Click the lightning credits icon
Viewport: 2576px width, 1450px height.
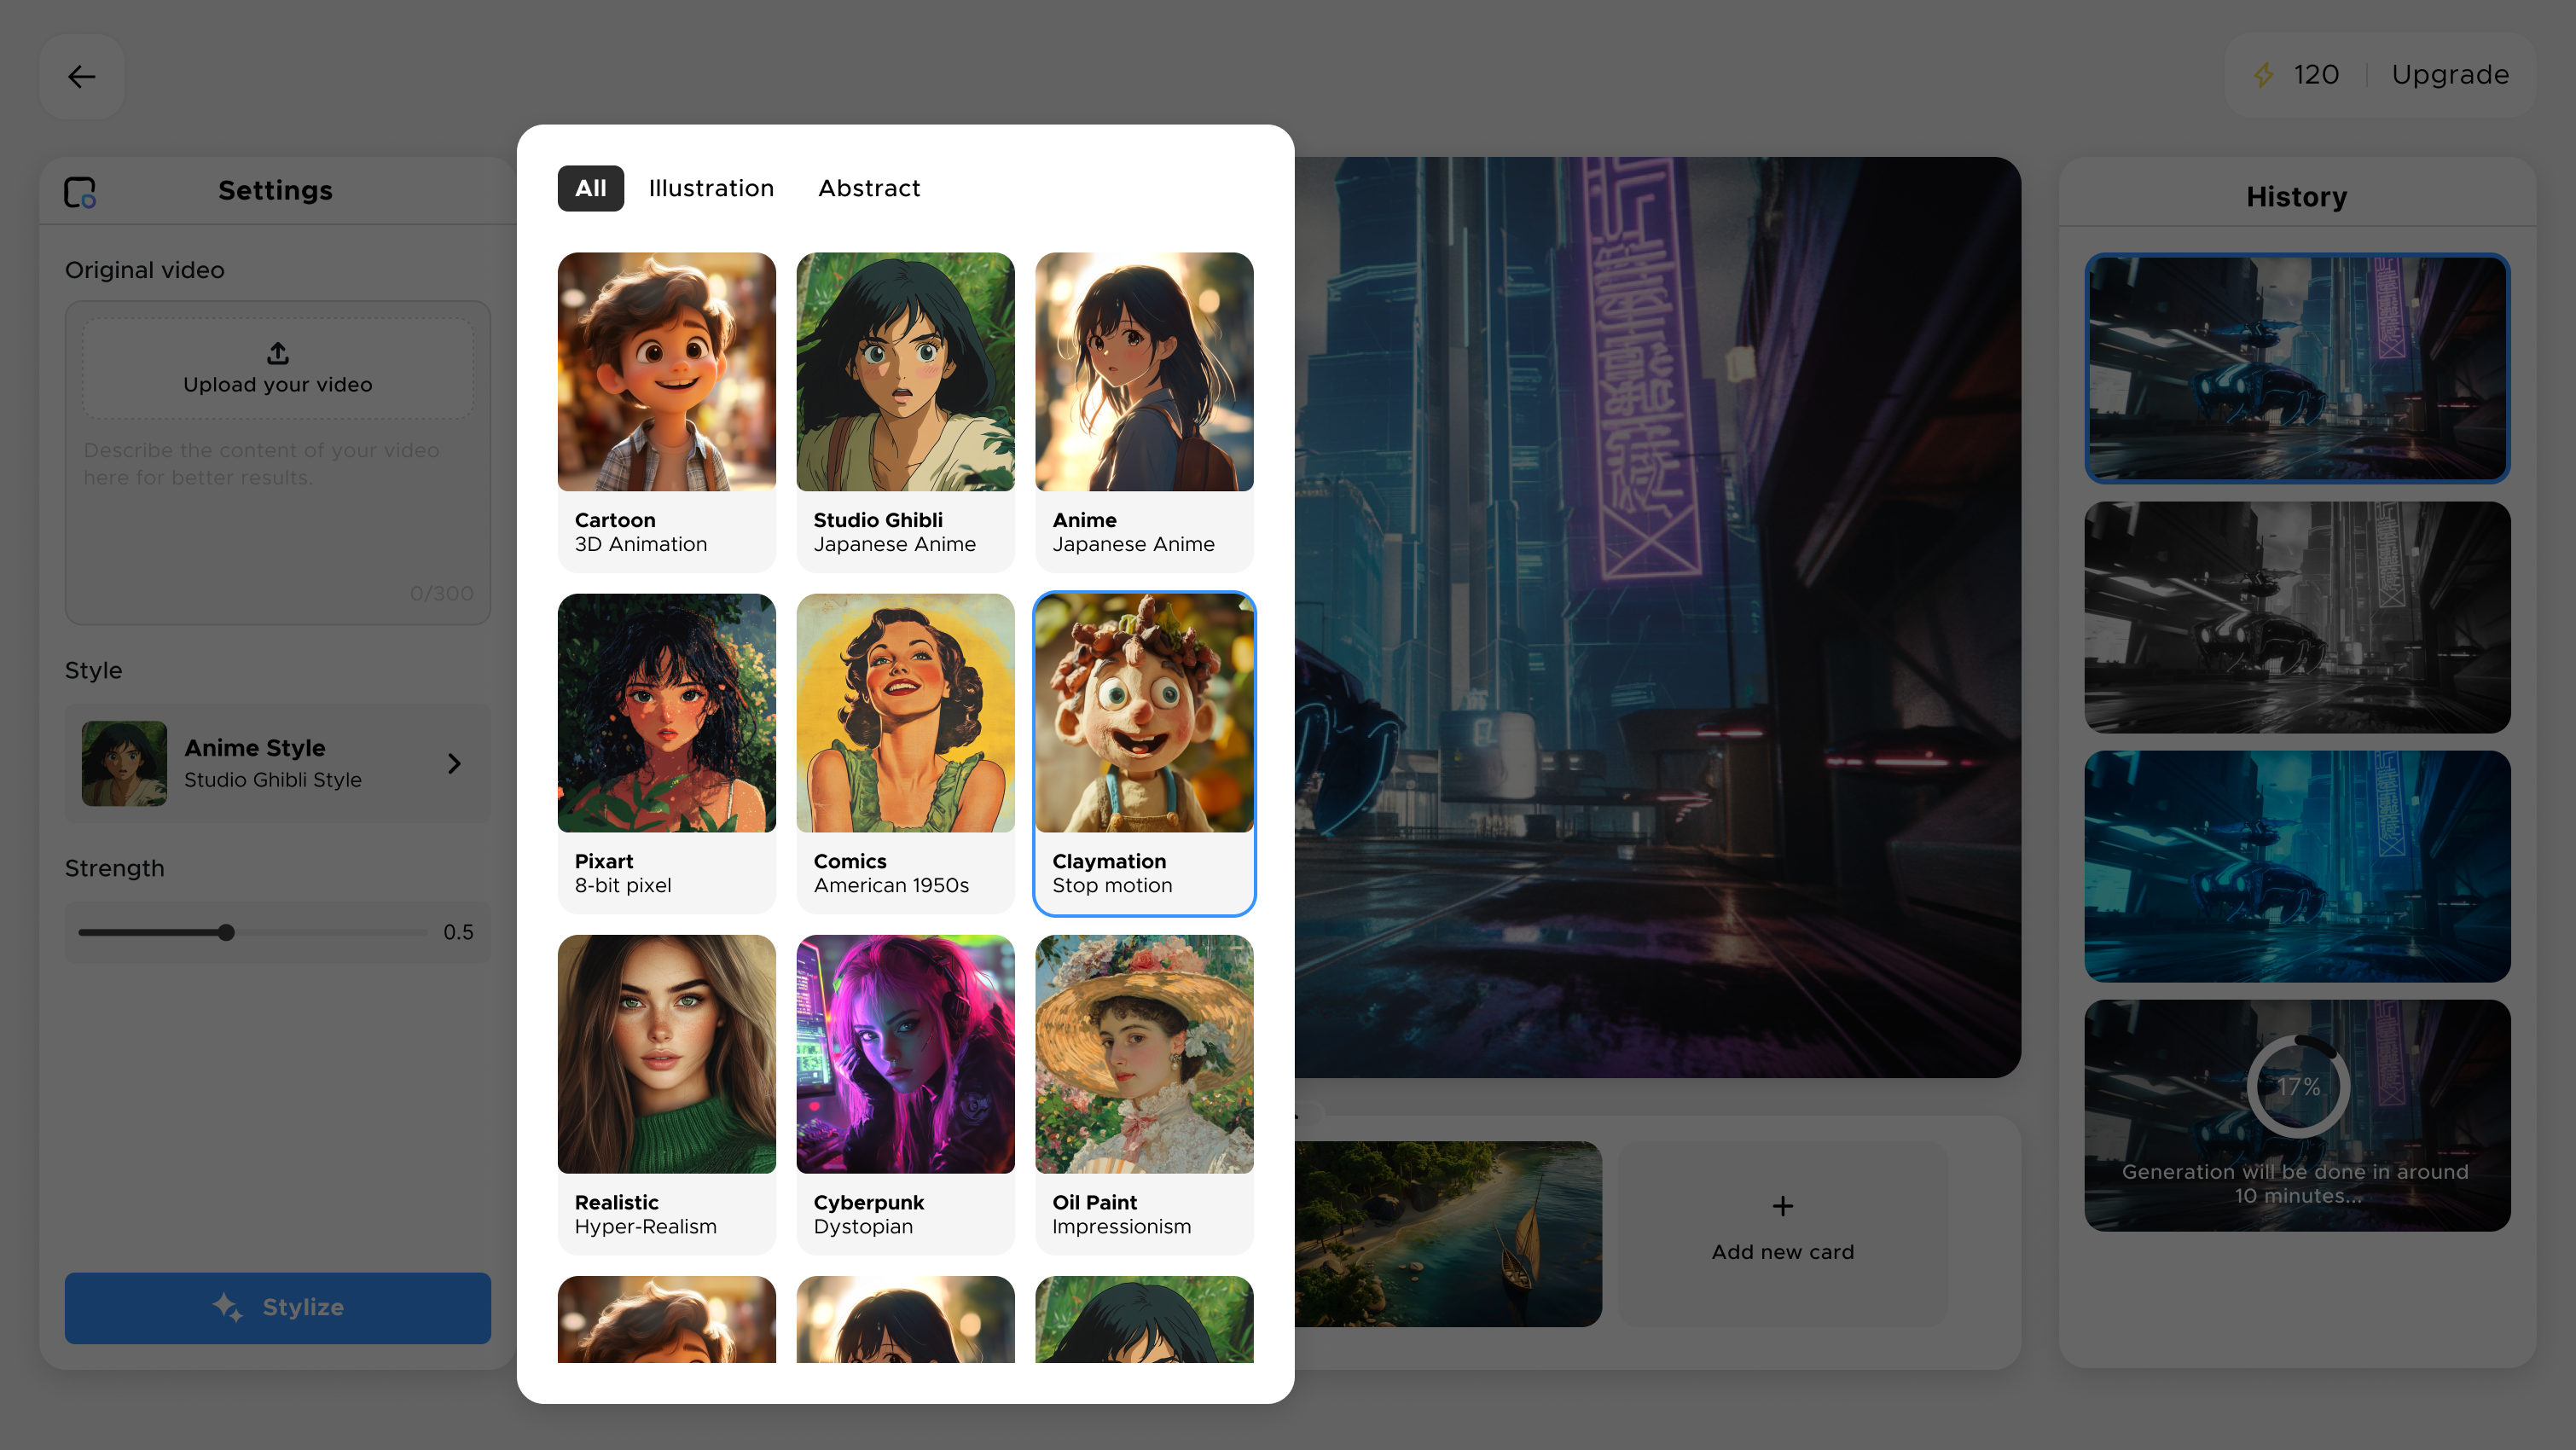[2263, 75]
